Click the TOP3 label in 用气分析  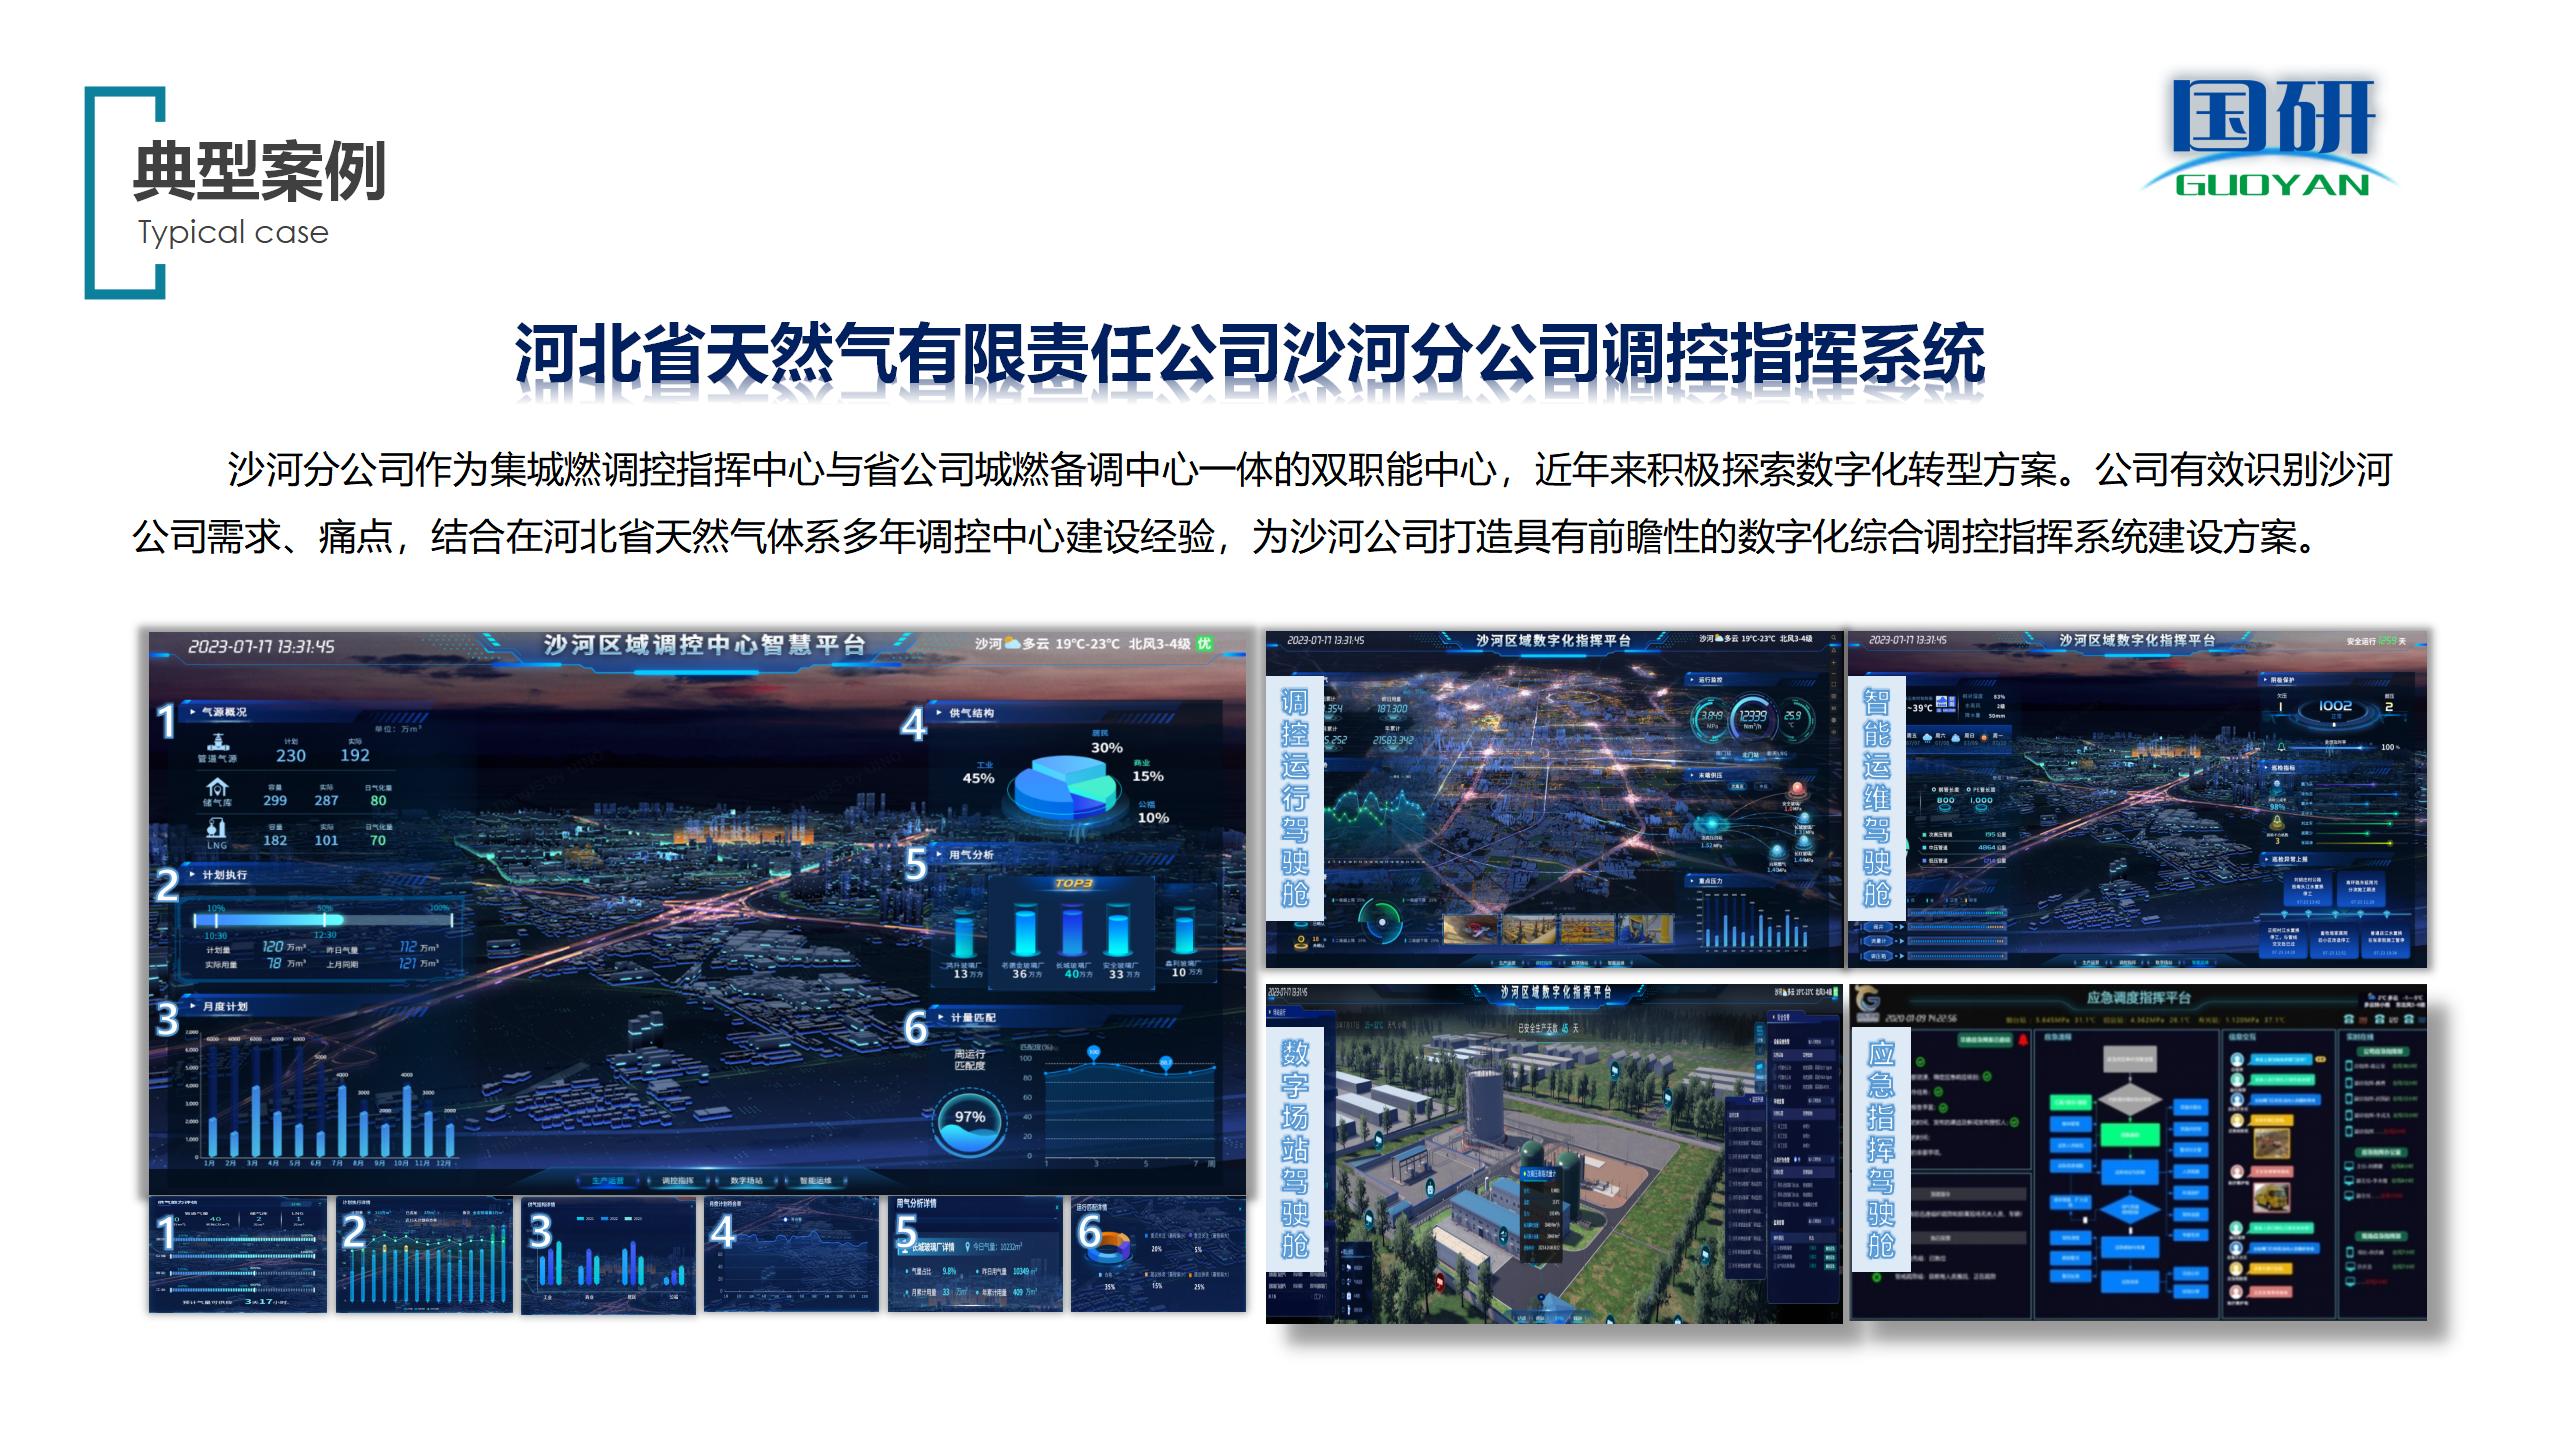tap(1073, 883)
